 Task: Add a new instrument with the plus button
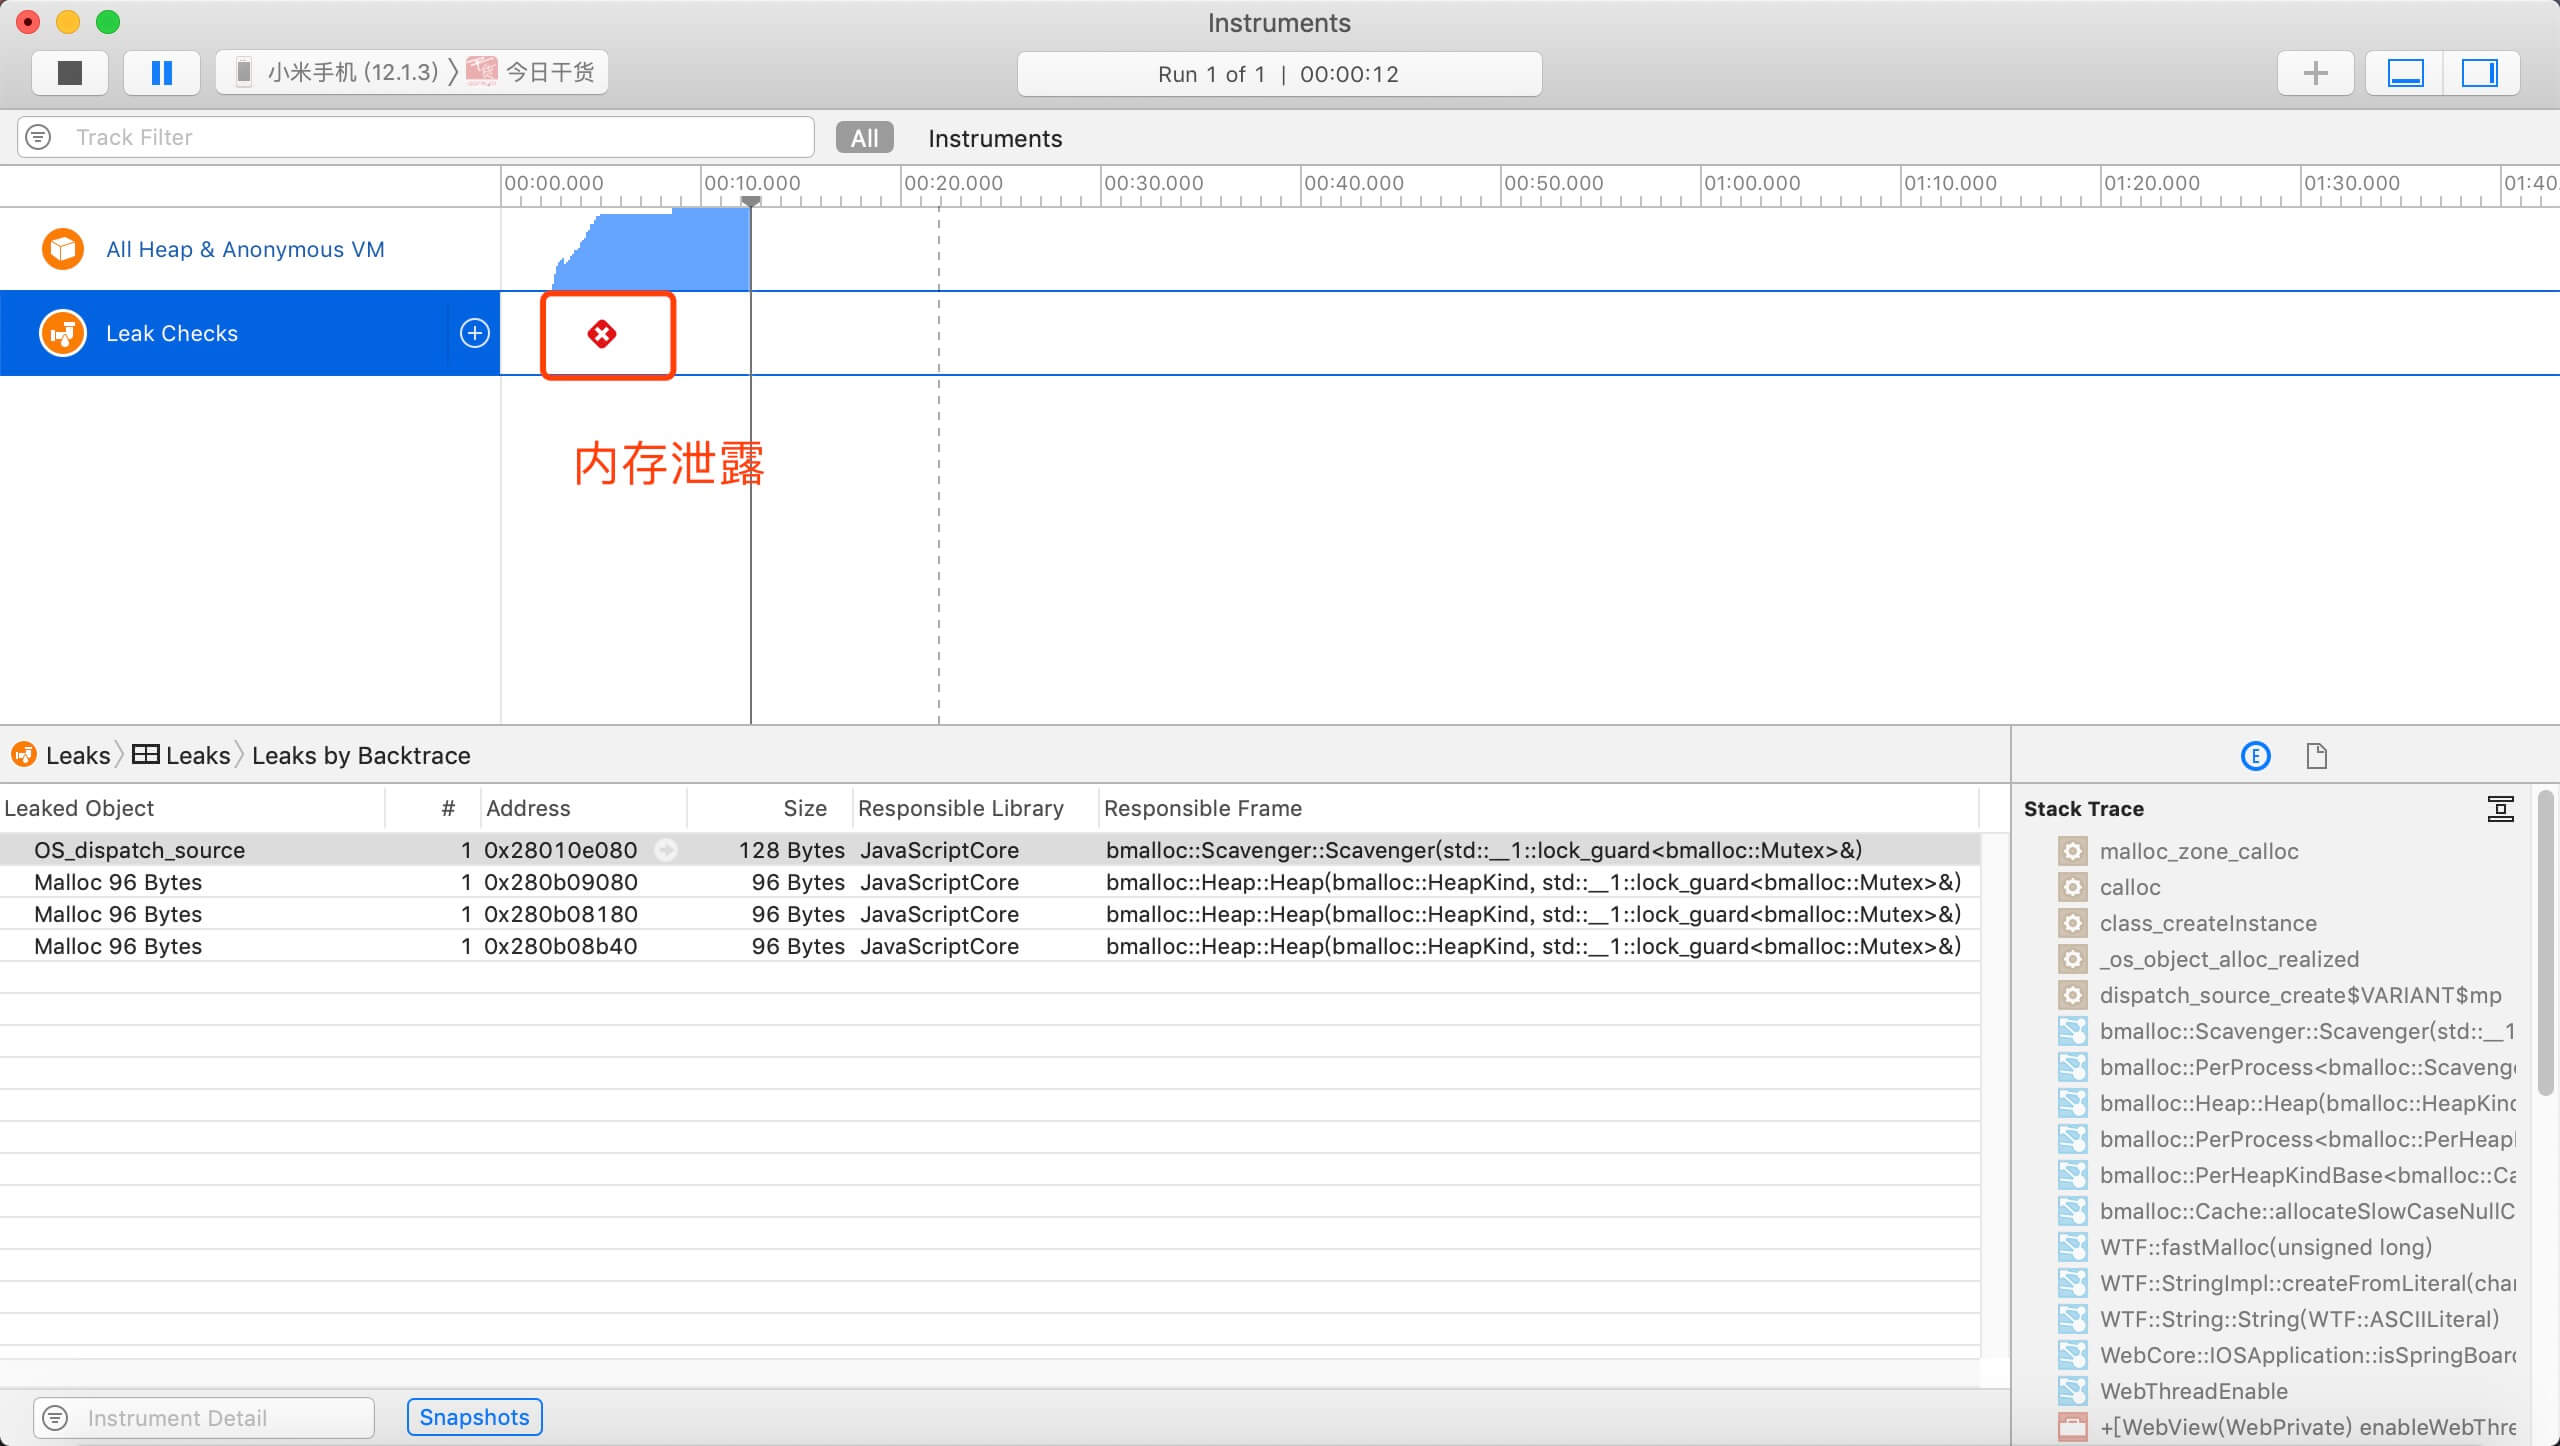tap(2316, 72)
